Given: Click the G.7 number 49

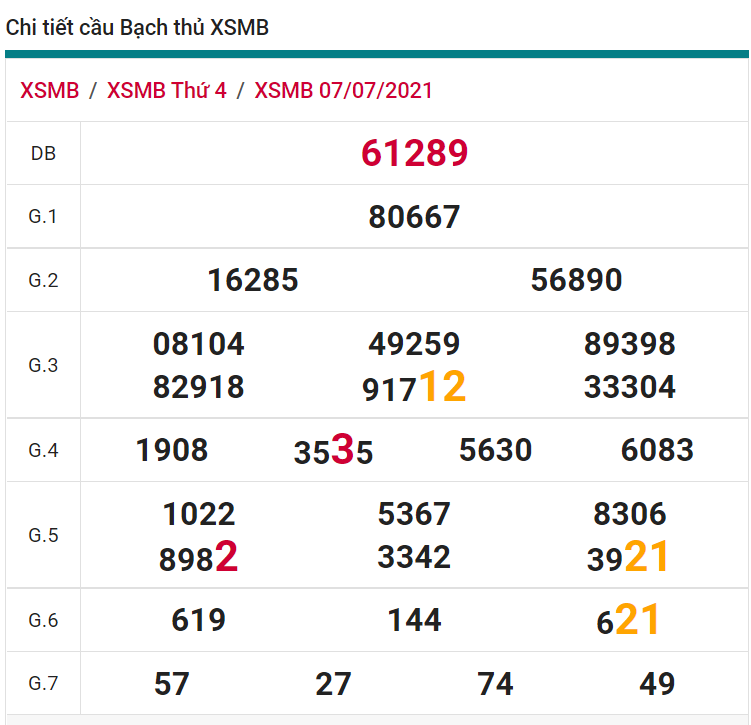Looking at the screenshot, I should tap(657, 684).
